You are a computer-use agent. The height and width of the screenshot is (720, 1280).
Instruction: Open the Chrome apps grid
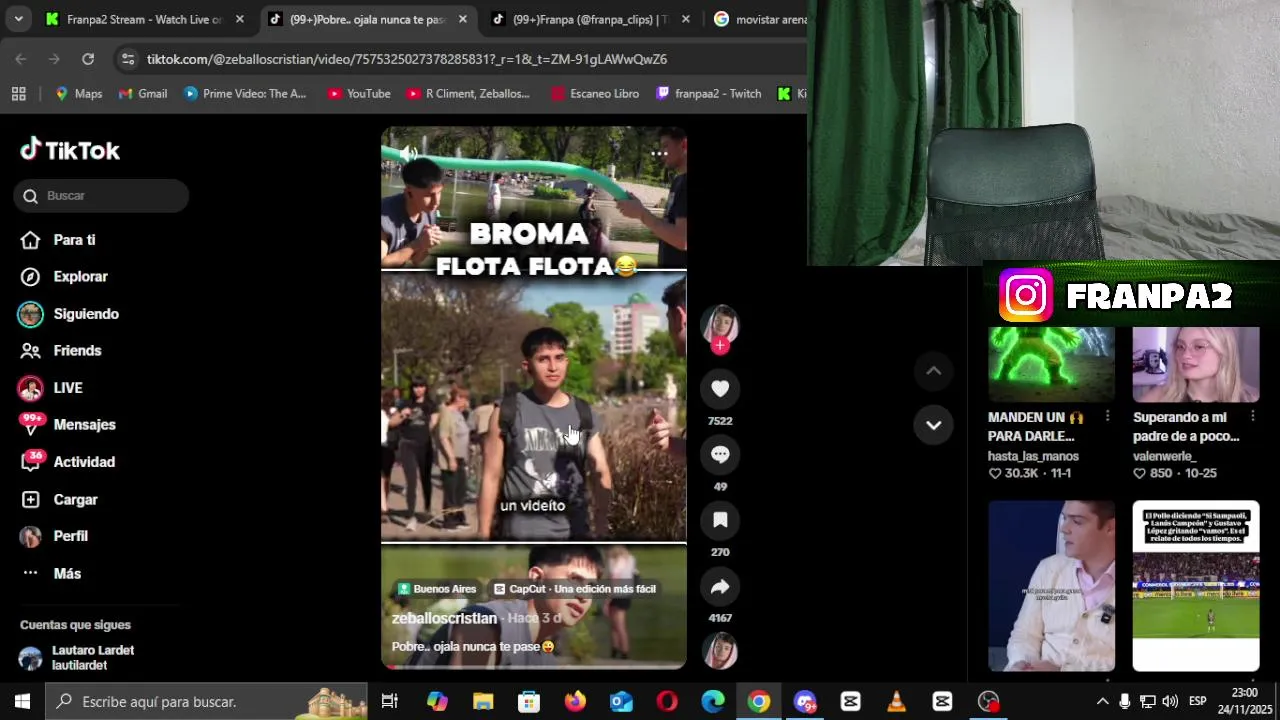(x=18, y=93)
